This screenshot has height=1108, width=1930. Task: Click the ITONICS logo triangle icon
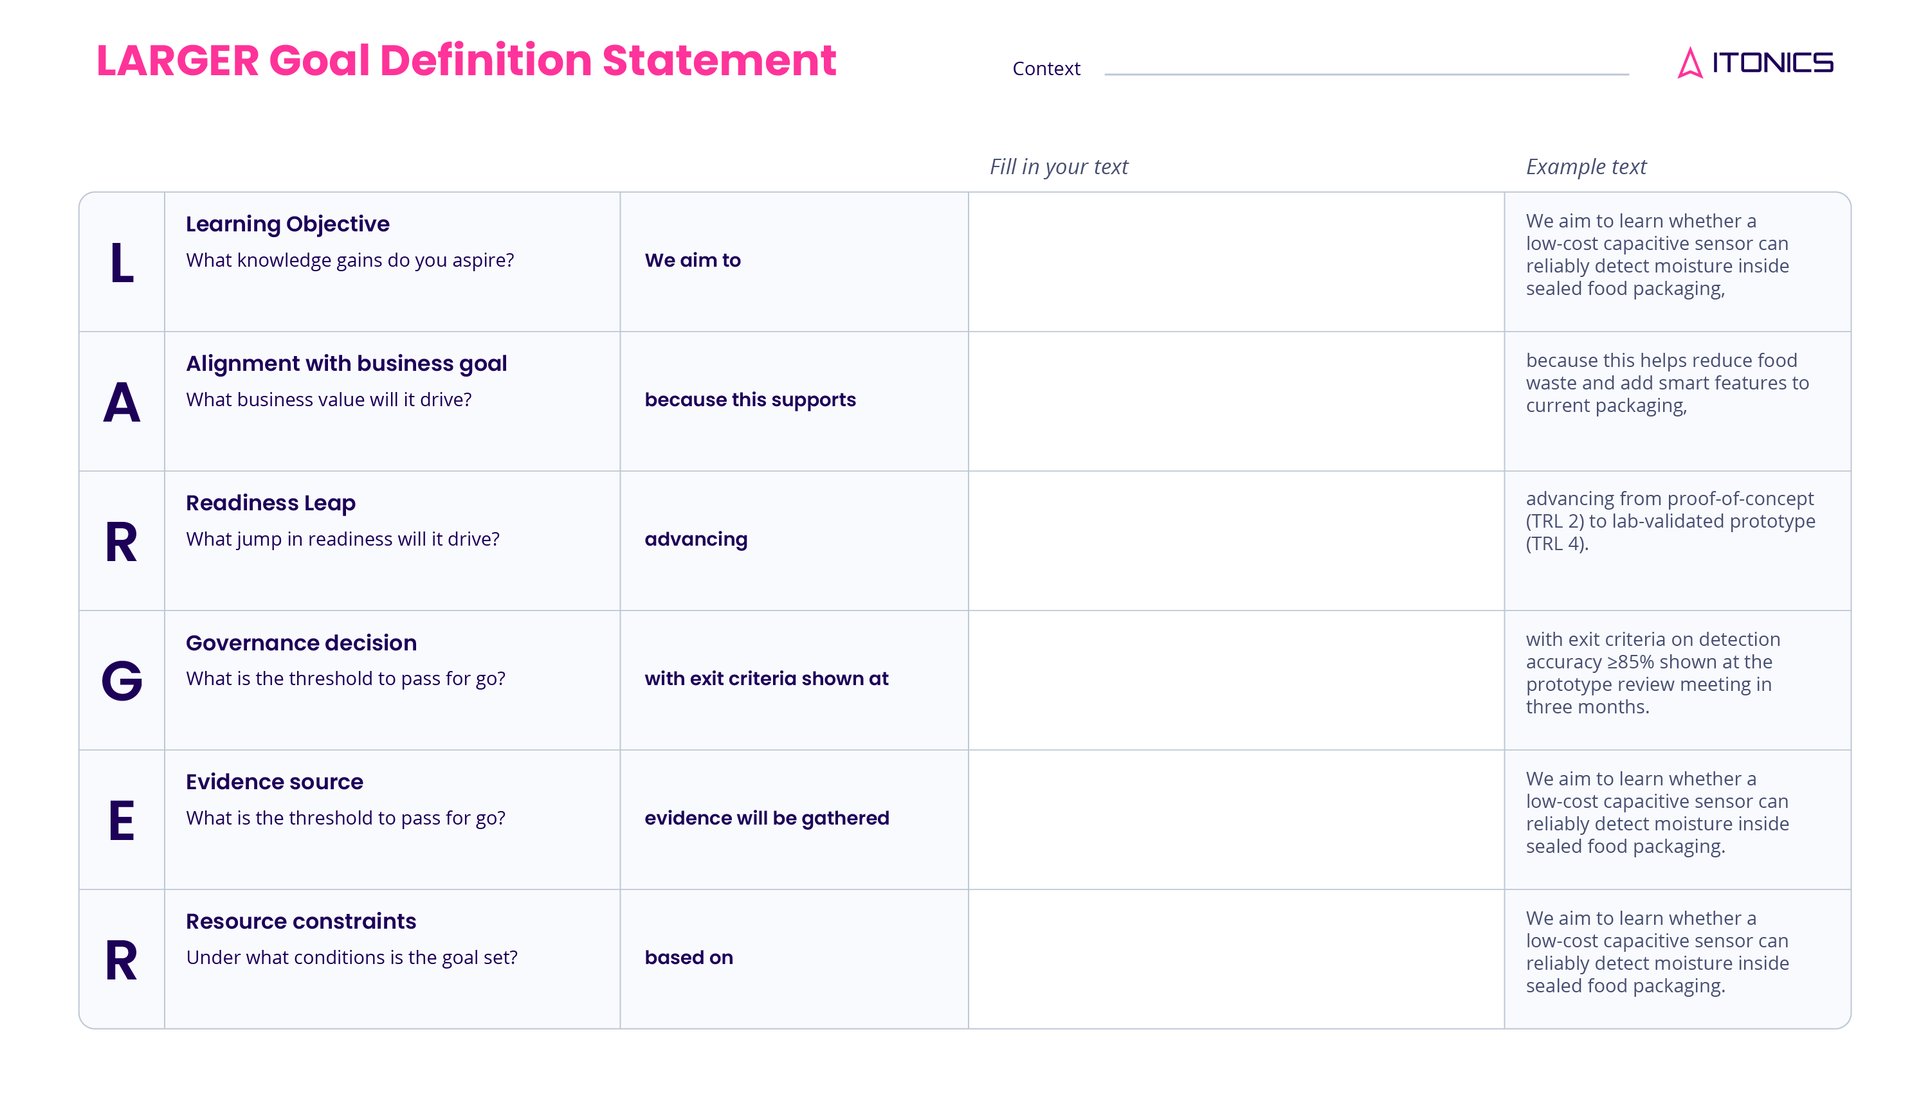(x=1689, y=63)
